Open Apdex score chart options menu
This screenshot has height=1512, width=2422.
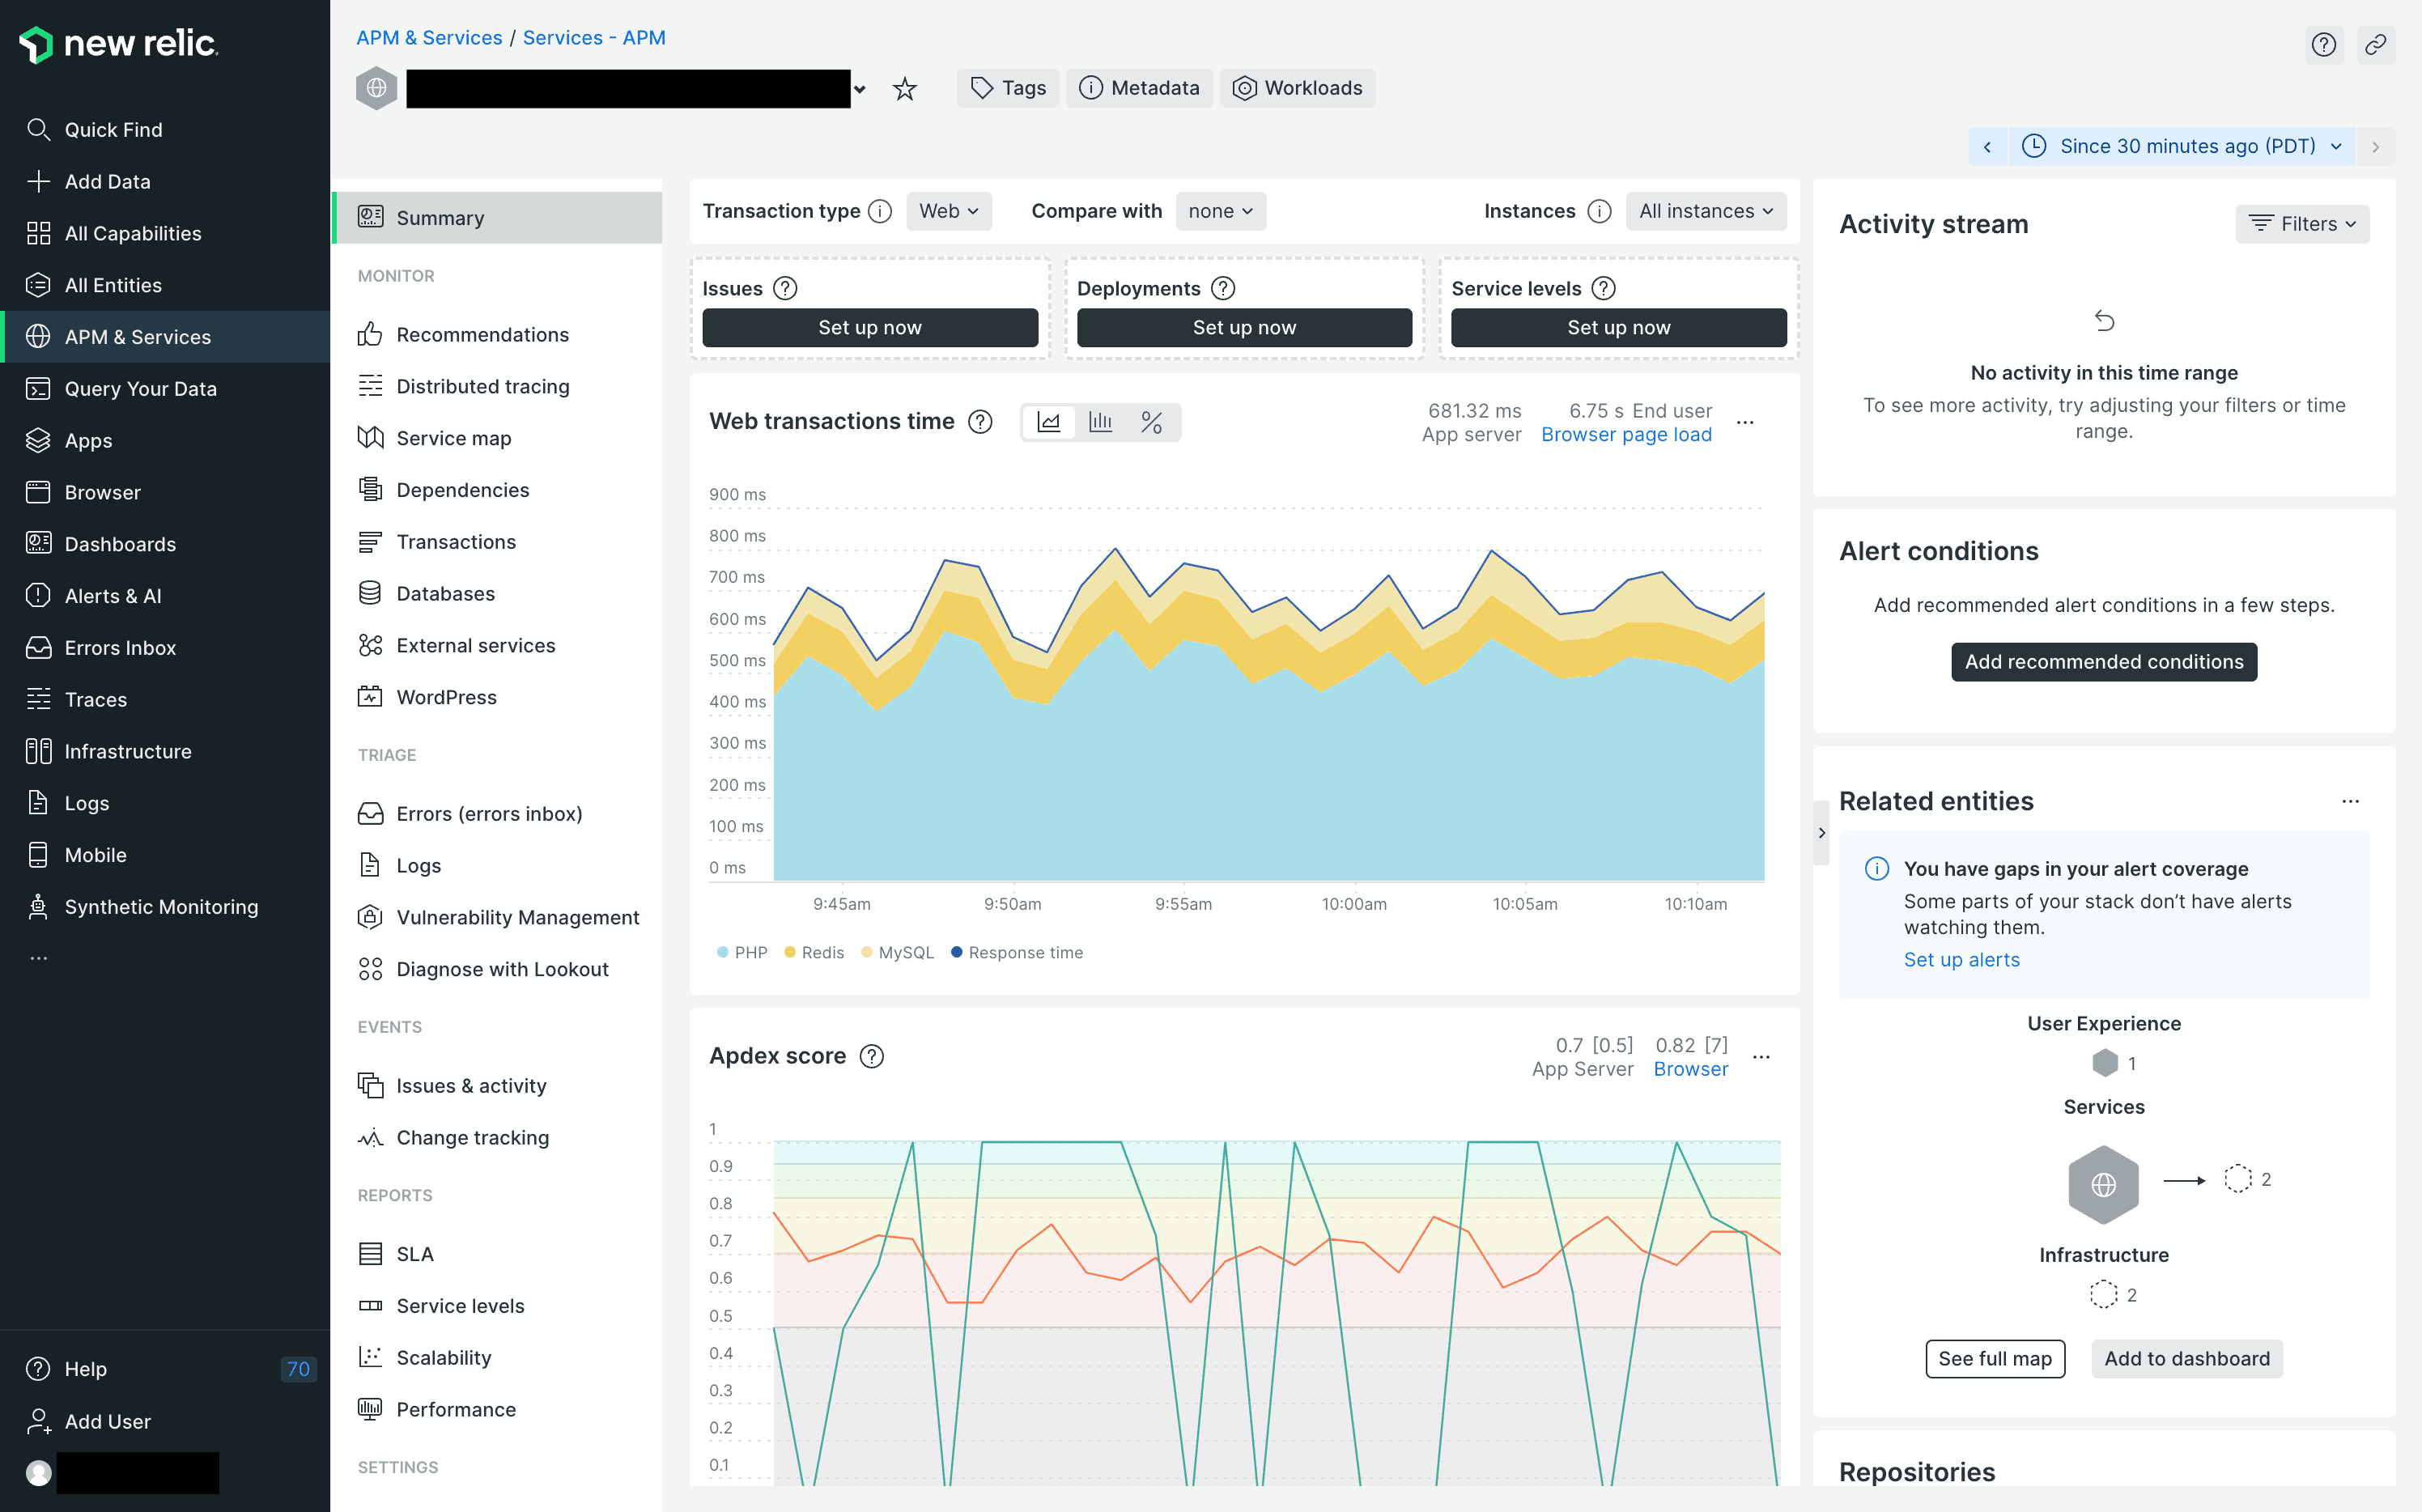1762,1058
